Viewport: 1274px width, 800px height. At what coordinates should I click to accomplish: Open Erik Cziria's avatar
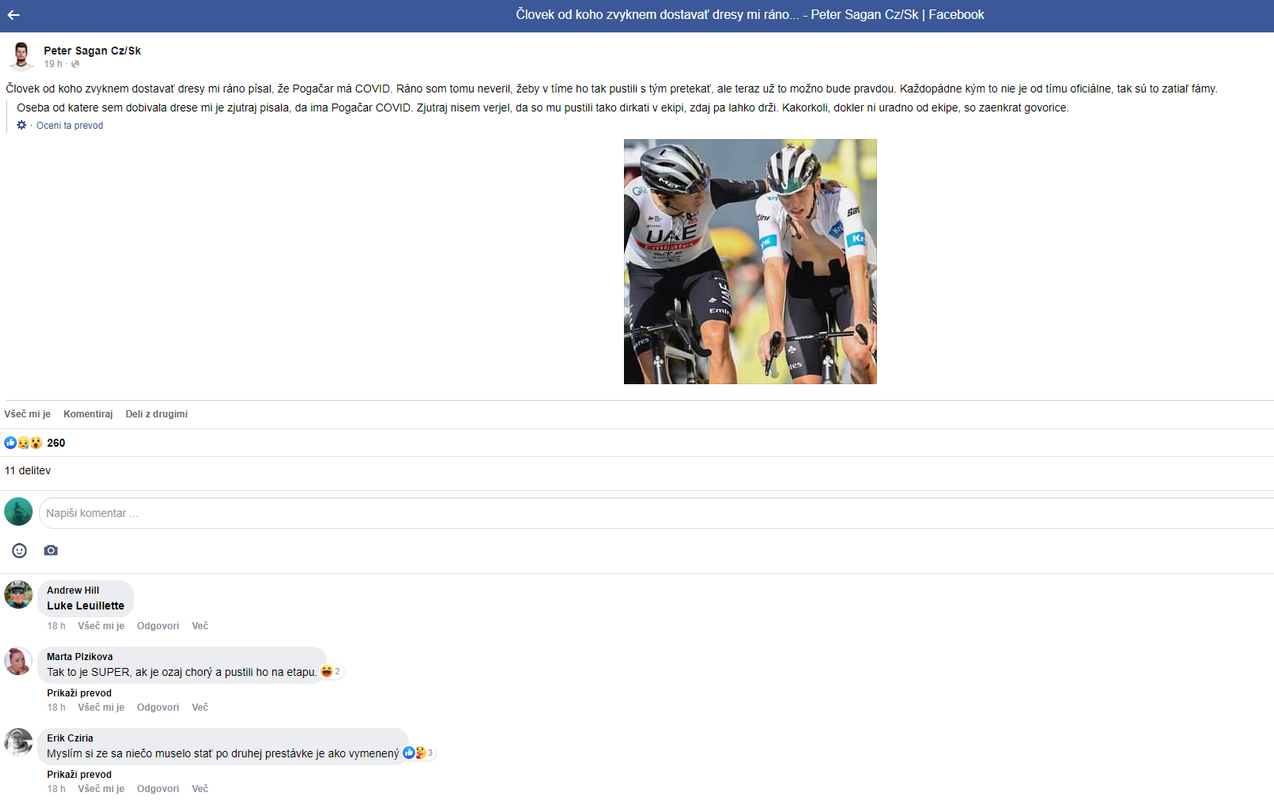[x=18, y=742]
